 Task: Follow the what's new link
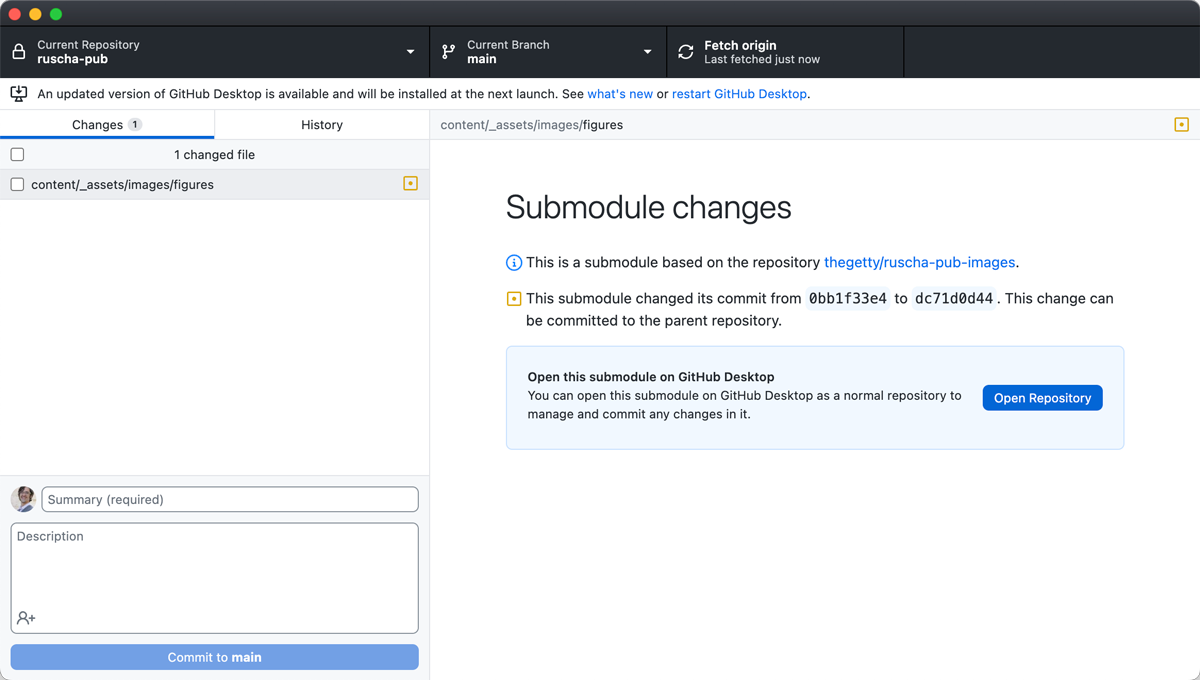pos(619,94)
